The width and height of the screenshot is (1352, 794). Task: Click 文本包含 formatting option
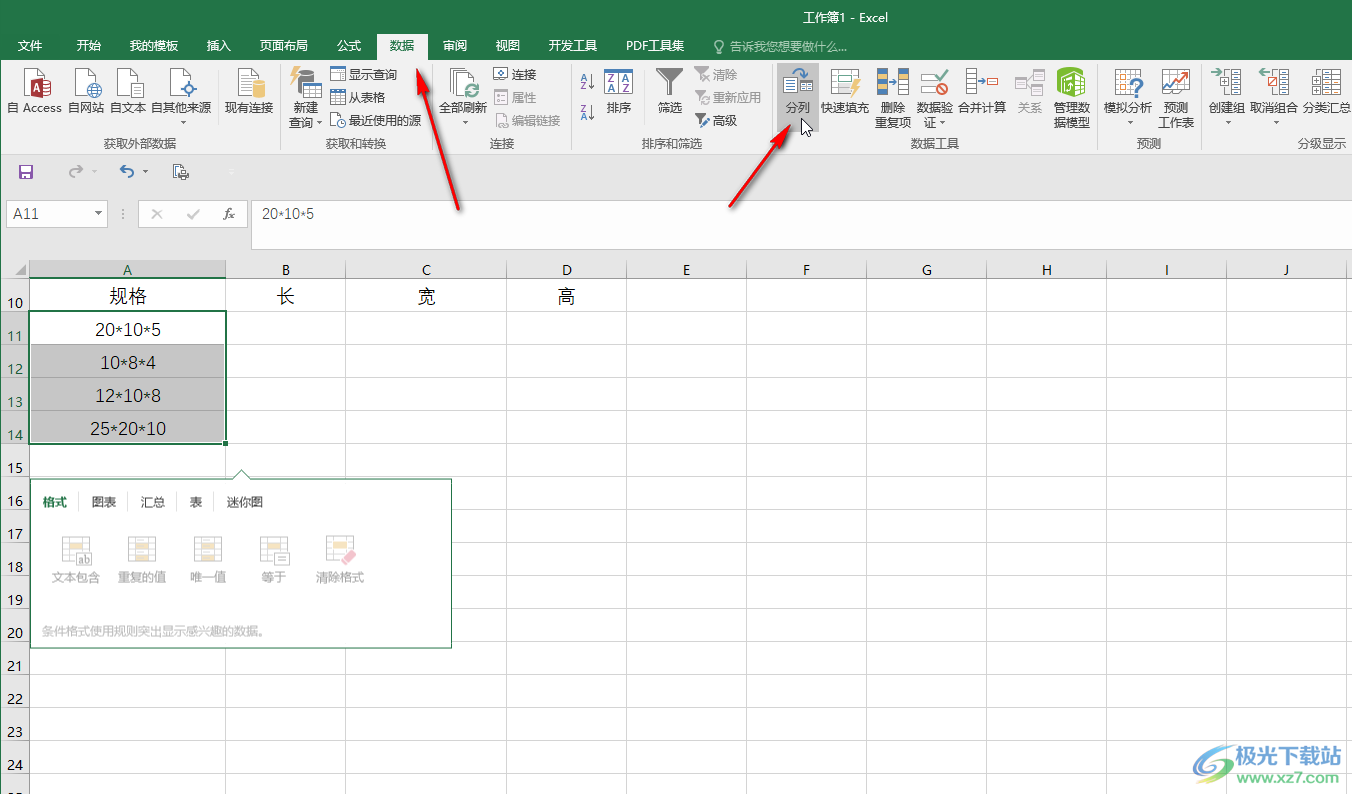click(76, 559)
